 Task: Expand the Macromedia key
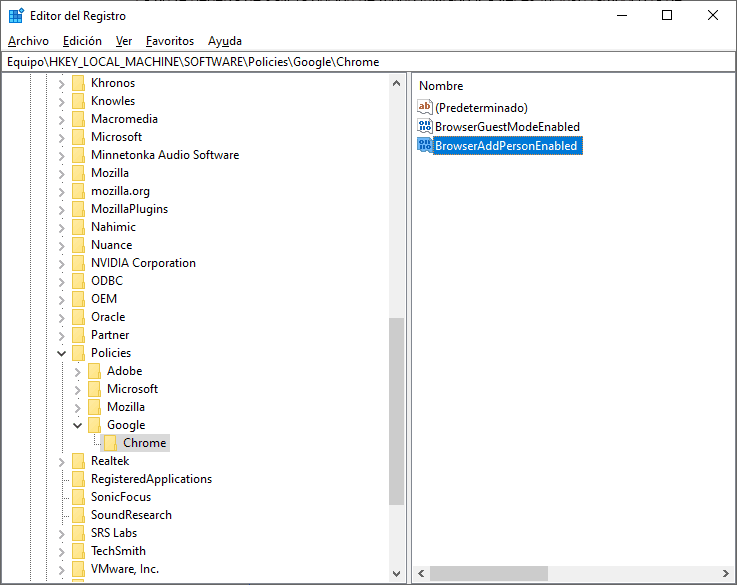pos(62,119)
